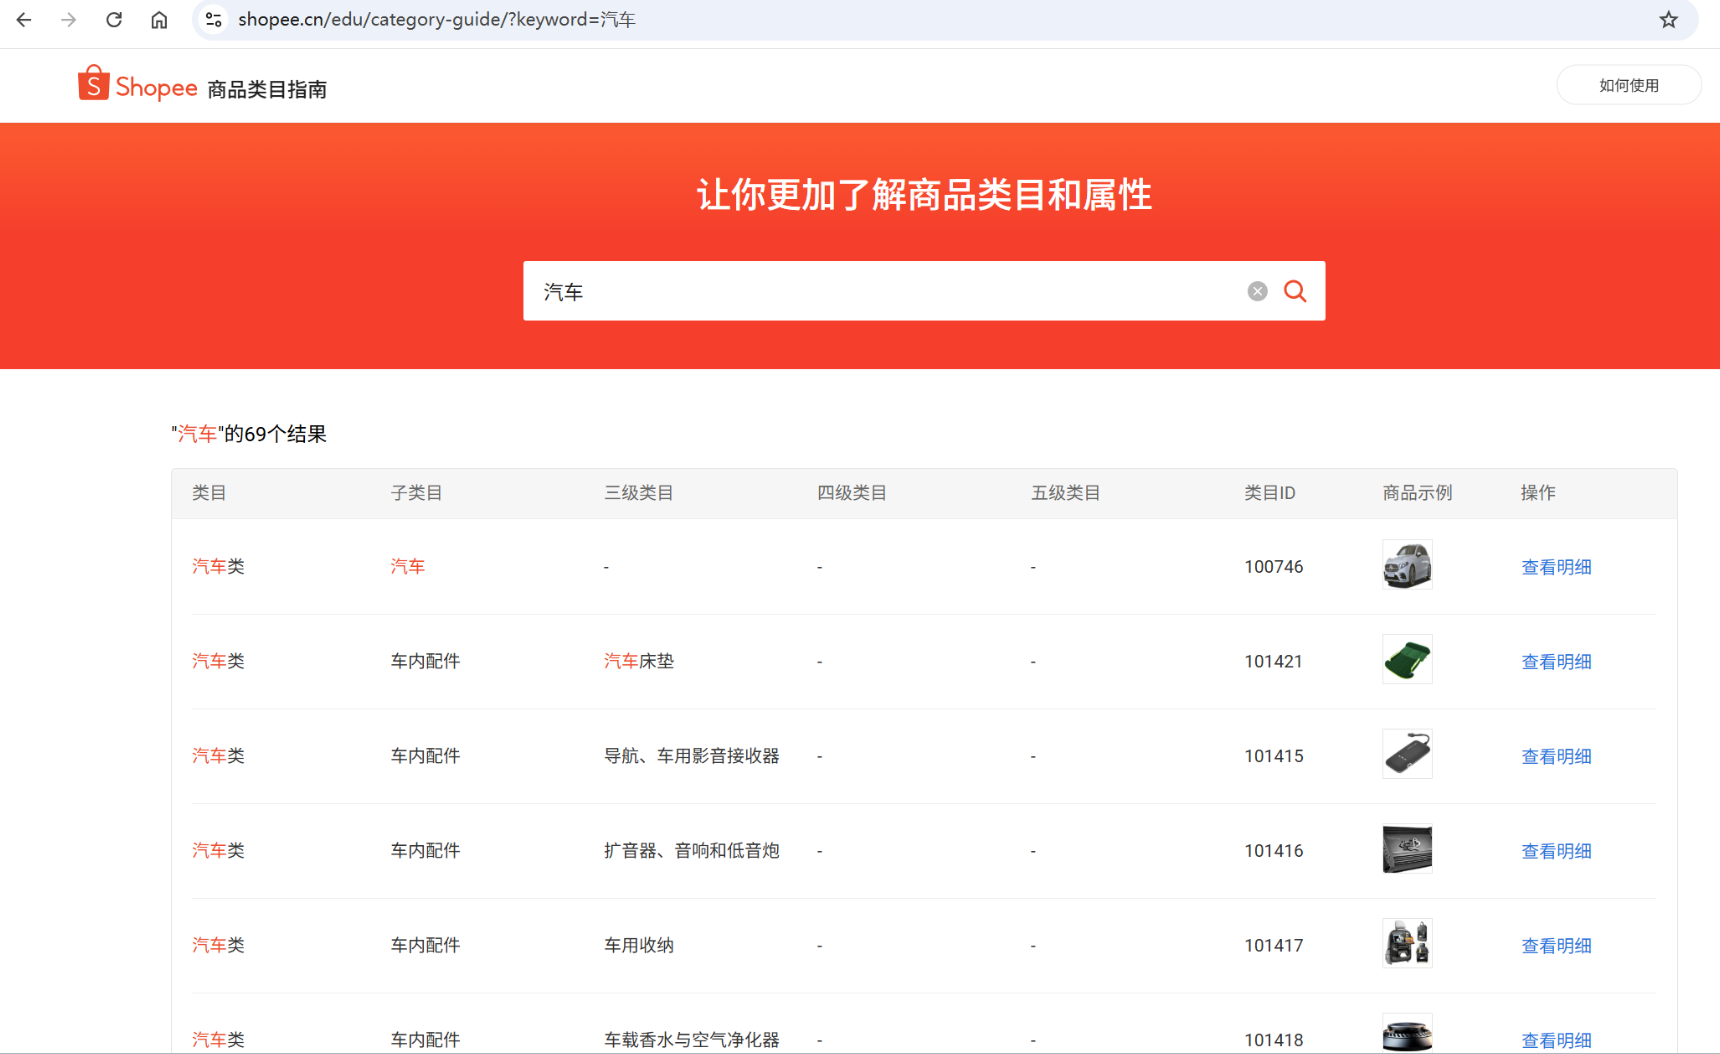The image size is (1720, 1054).
Task: View details for category ID 100746
Action: coord(1555,567)
